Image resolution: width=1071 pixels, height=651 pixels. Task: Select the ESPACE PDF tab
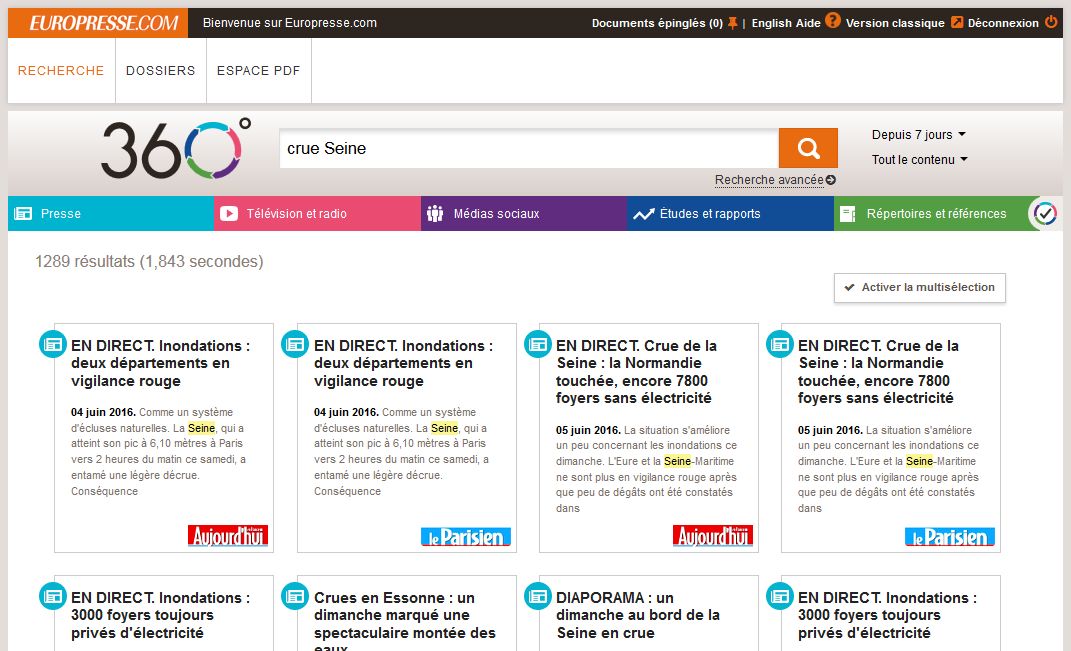pyautogui.click(x=258, y=70)
